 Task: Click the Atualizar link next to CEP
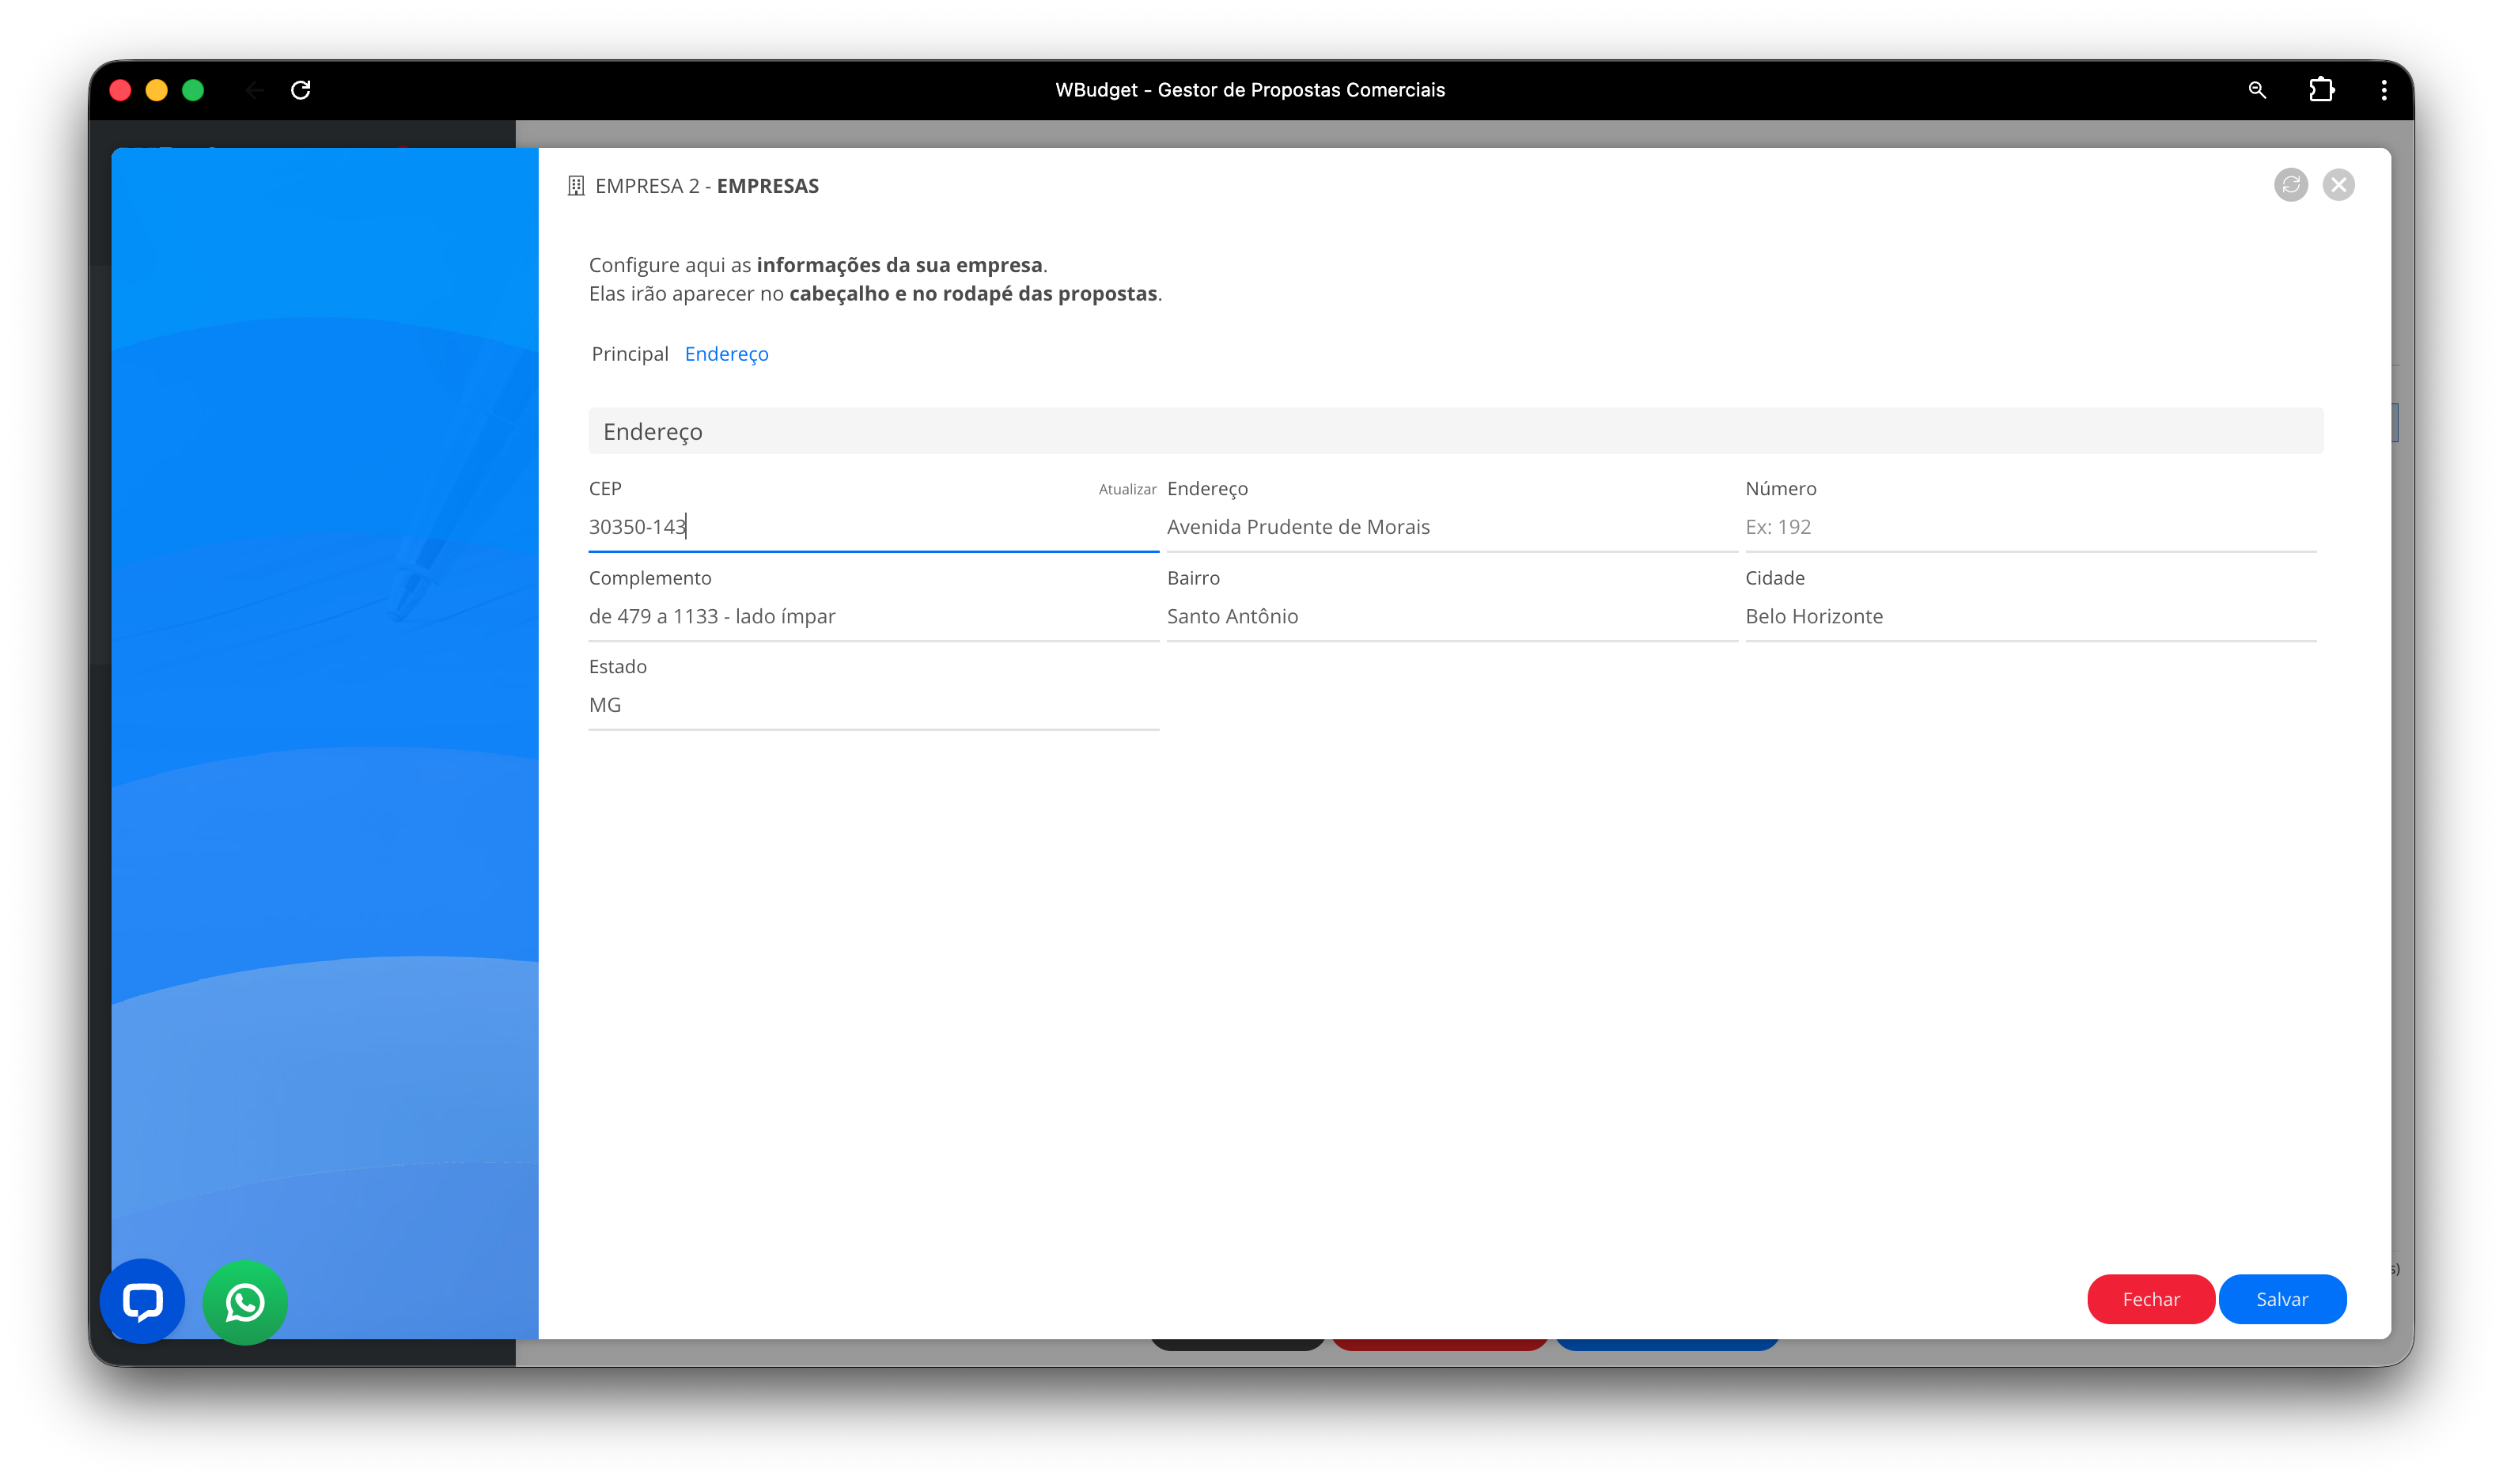click(1127, 489)
